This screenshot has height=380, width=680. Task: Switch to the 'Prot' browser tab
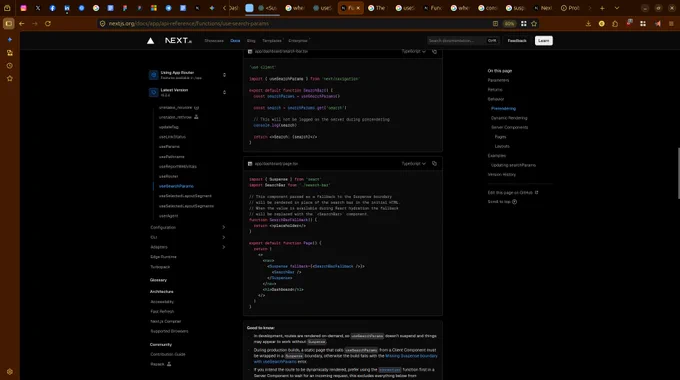[571, 8]
